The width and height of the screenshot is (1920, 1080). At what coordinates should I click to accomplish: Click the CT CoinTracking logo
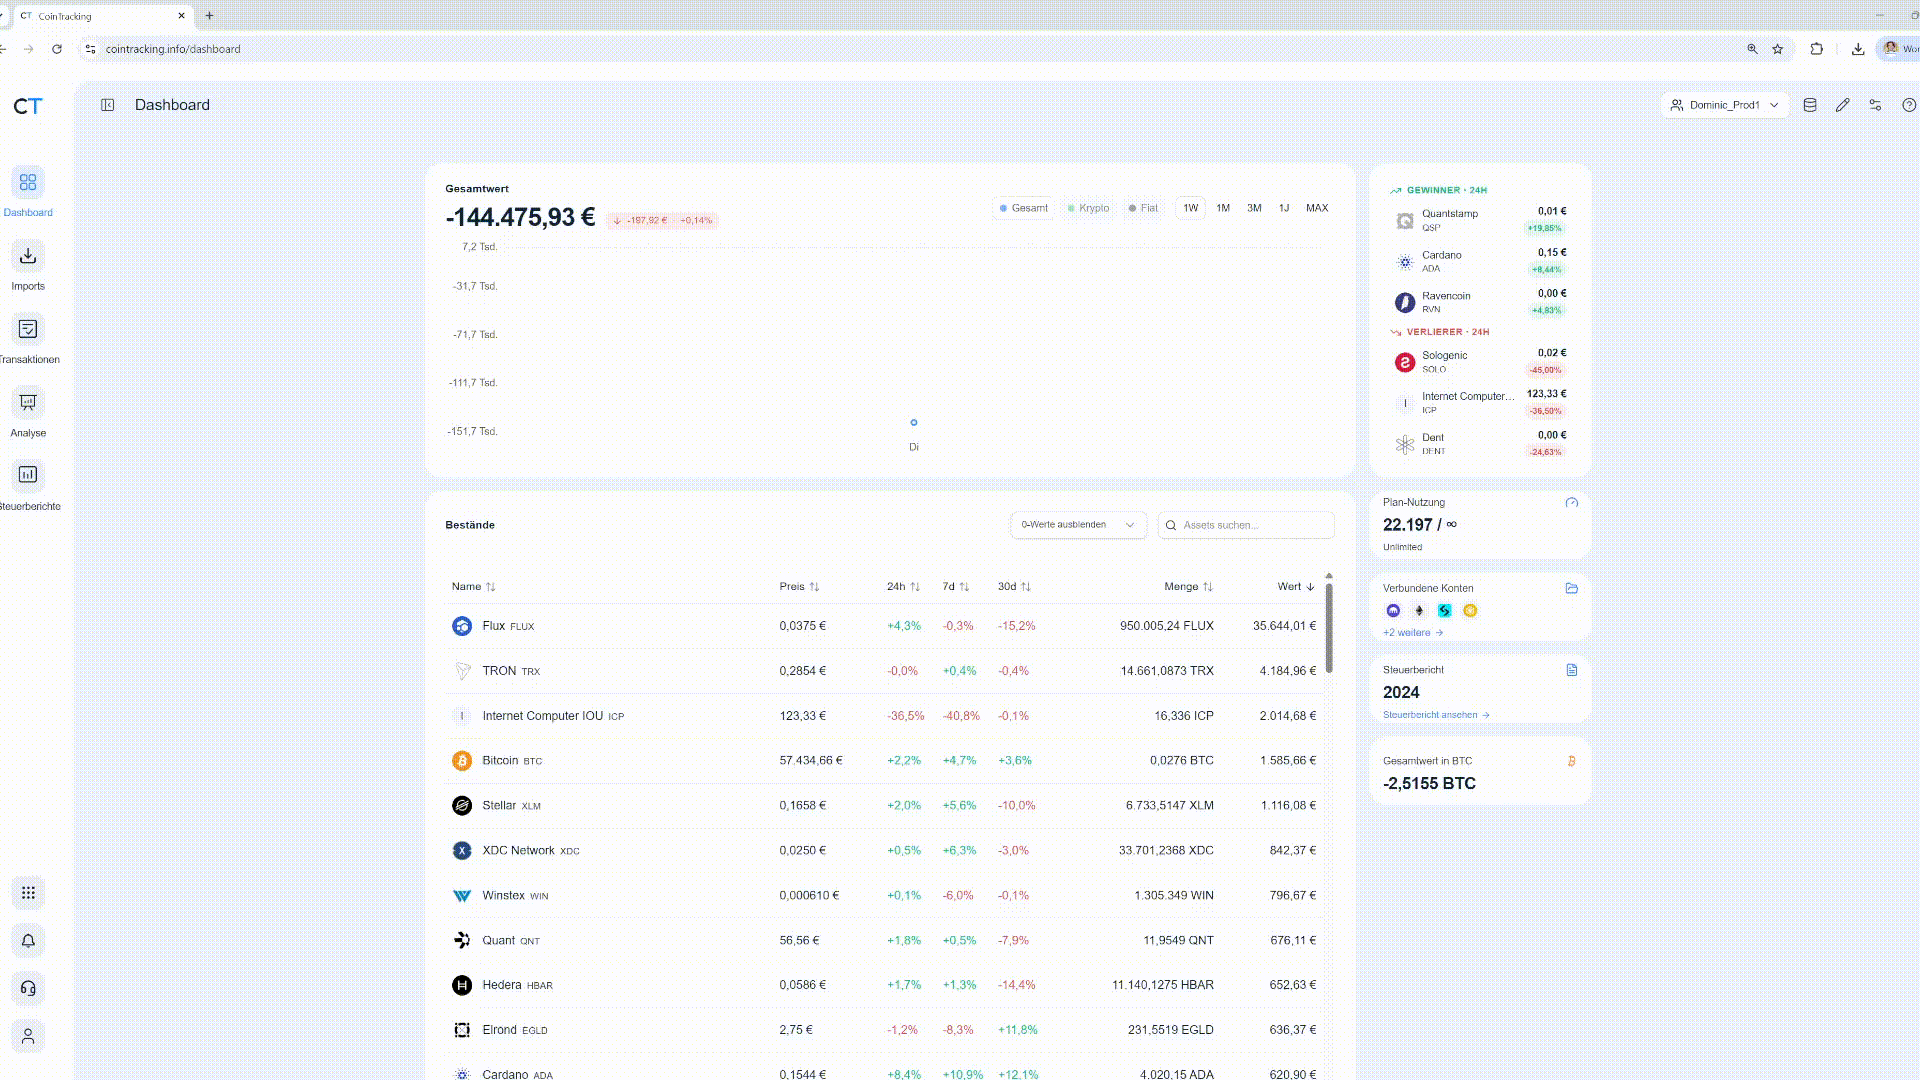click(x=28, y=106)
